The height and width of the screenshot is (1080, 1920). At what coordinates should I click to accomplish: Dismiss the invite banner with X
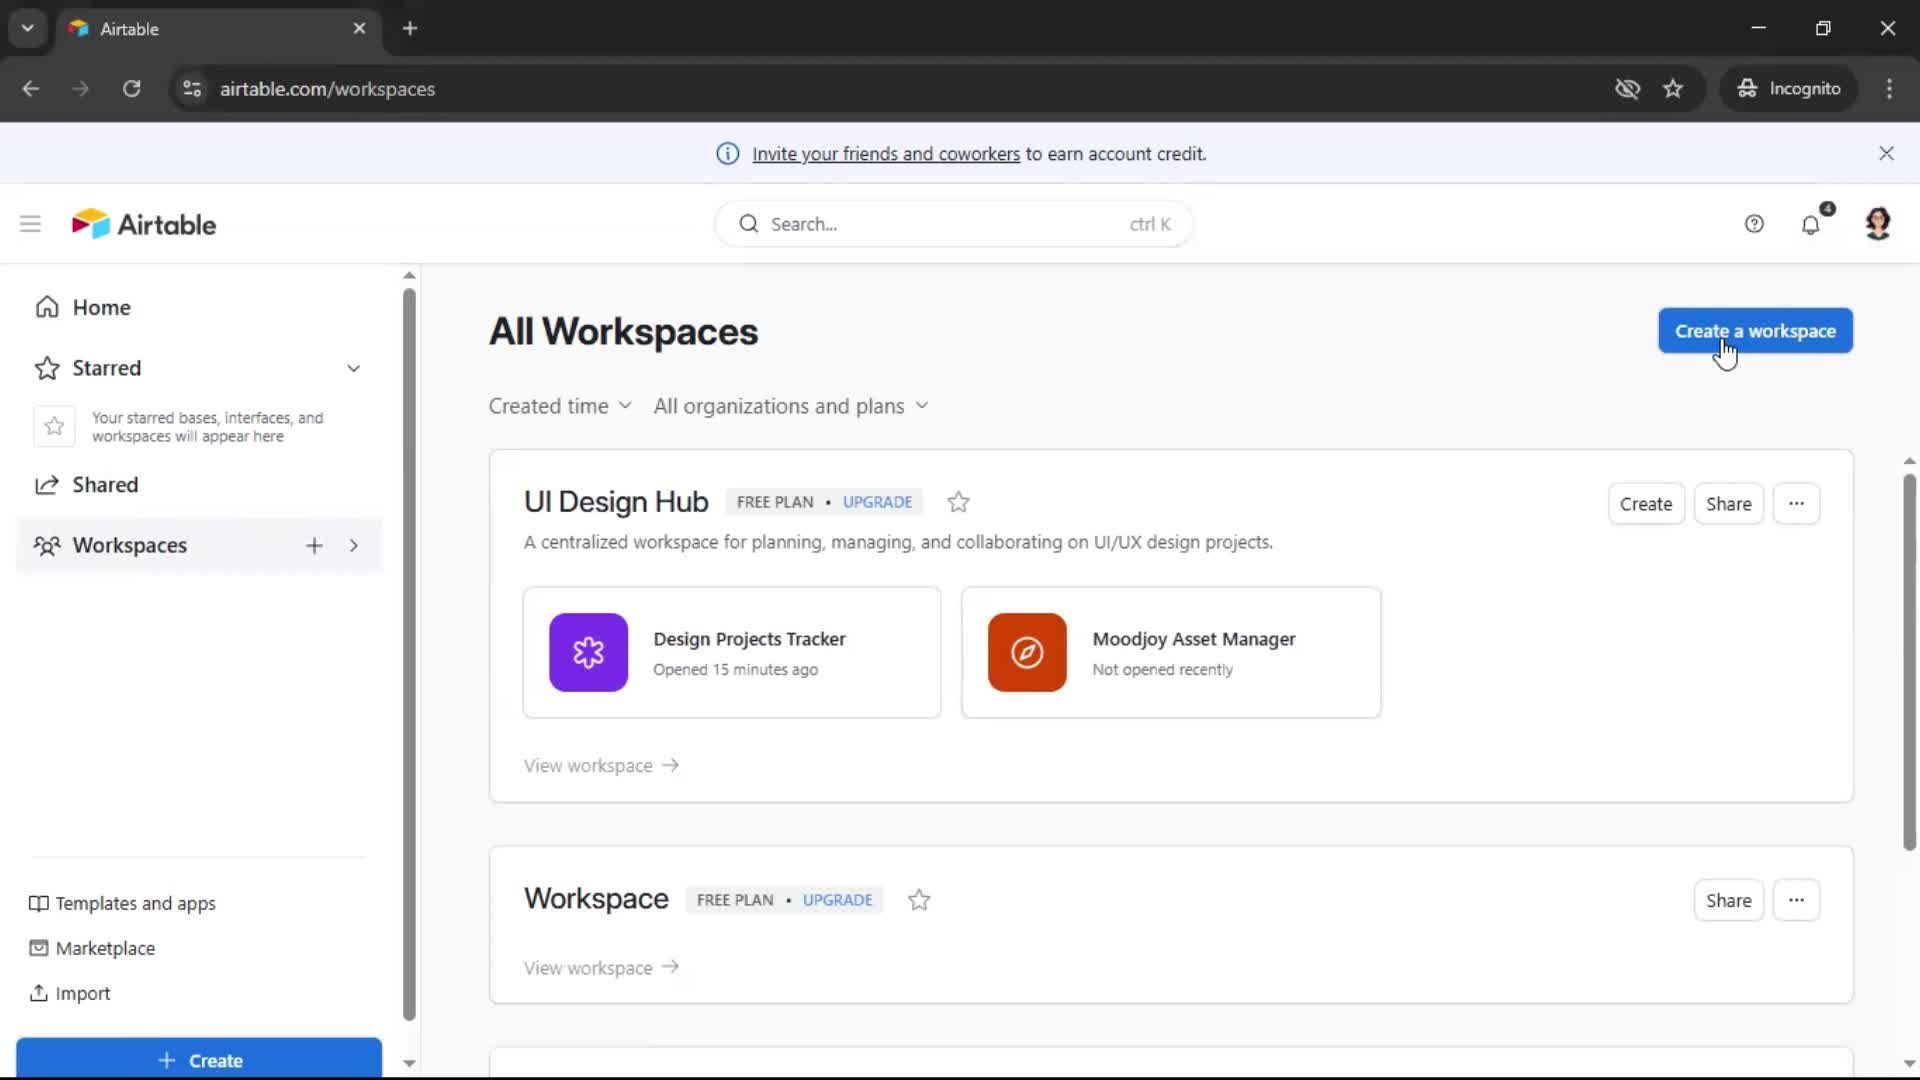tap(1886, 153)
